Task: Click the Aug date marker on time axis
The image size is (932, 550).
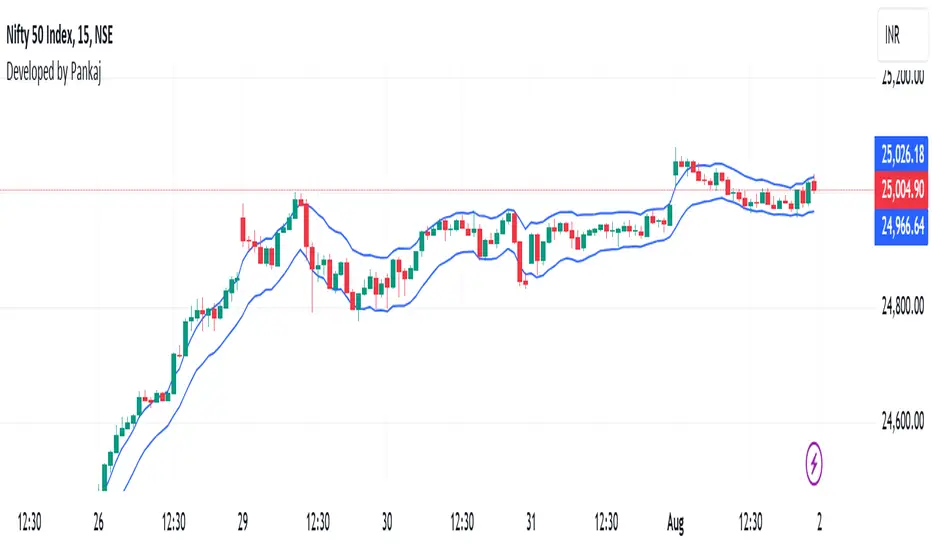Action: click(675, 523)
